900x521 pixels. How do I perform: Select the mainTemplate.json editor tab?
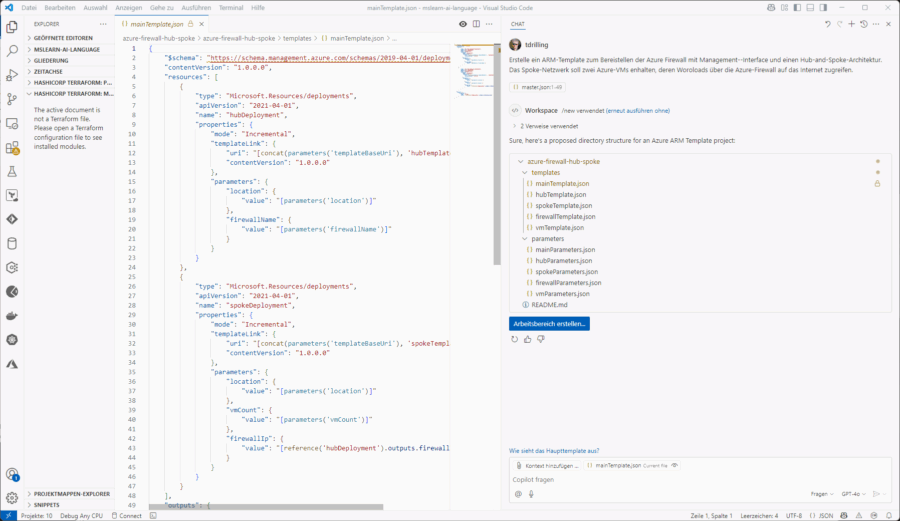162,24
